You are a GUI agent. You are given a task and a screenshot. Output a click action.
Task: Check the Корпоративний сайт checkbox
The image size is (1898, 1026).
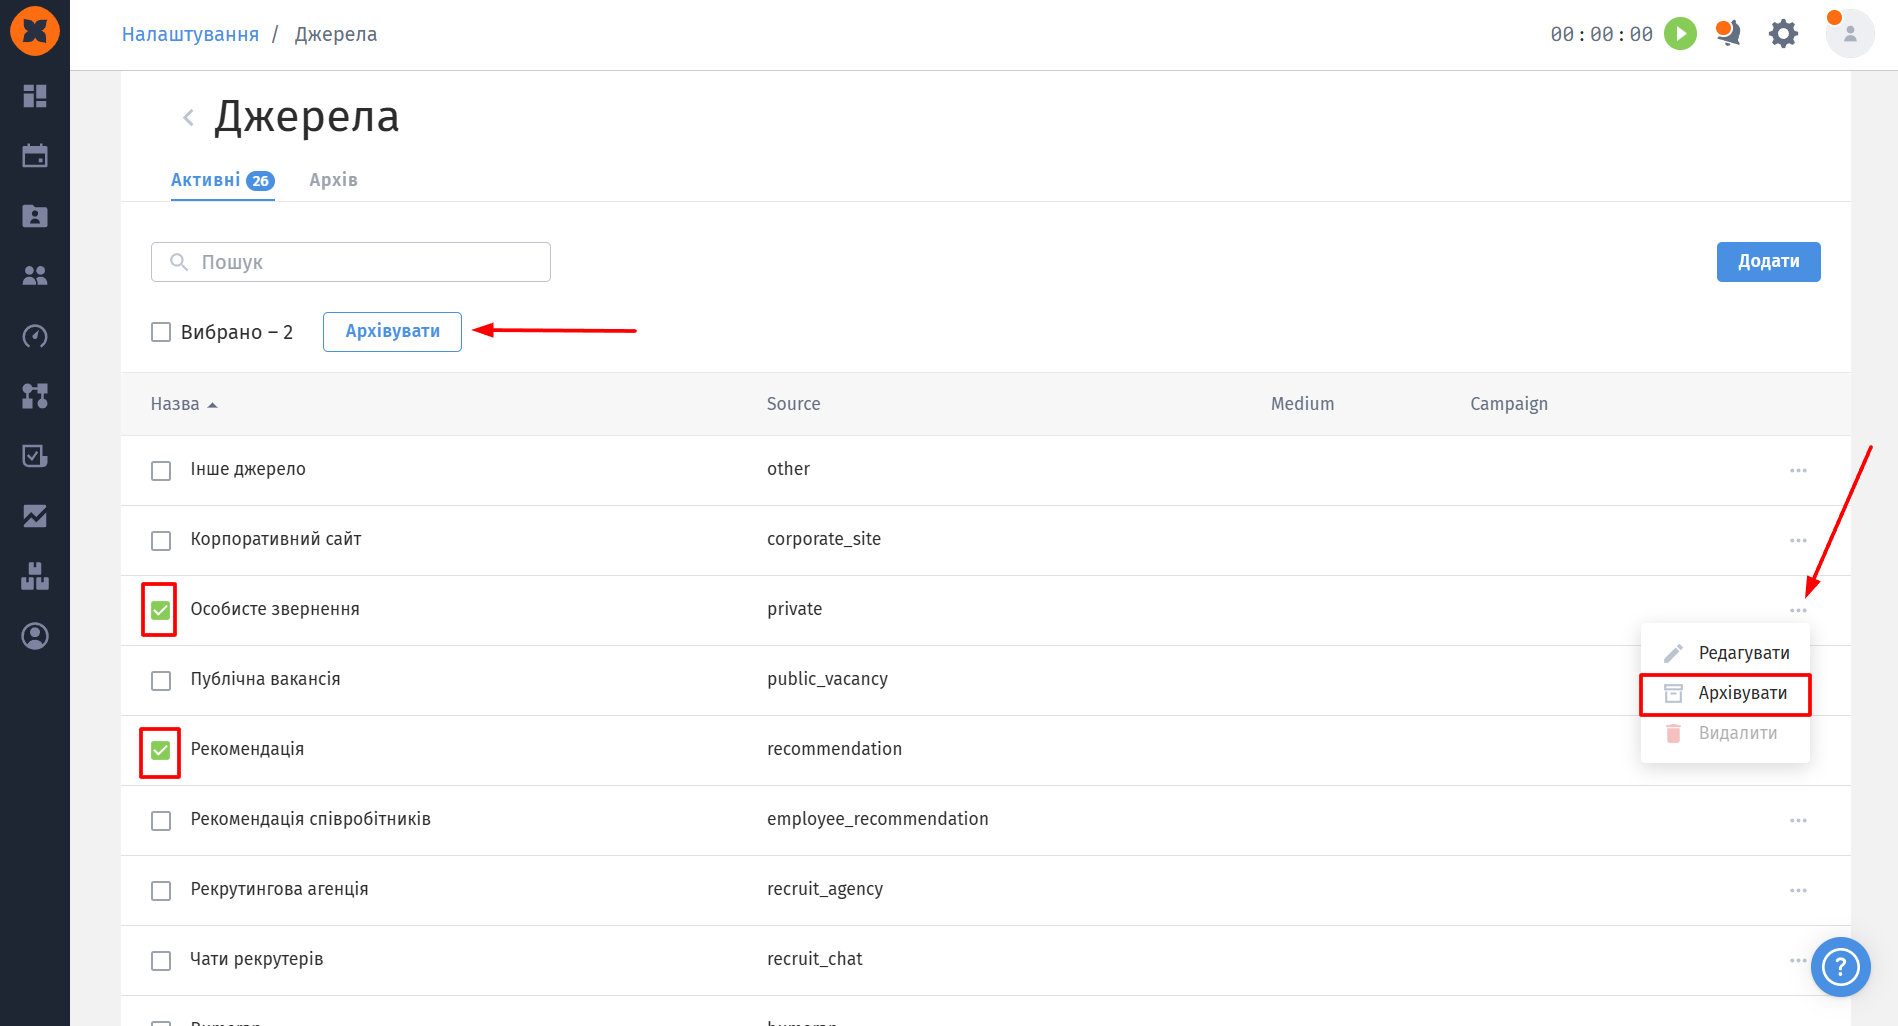coord(161,541)
